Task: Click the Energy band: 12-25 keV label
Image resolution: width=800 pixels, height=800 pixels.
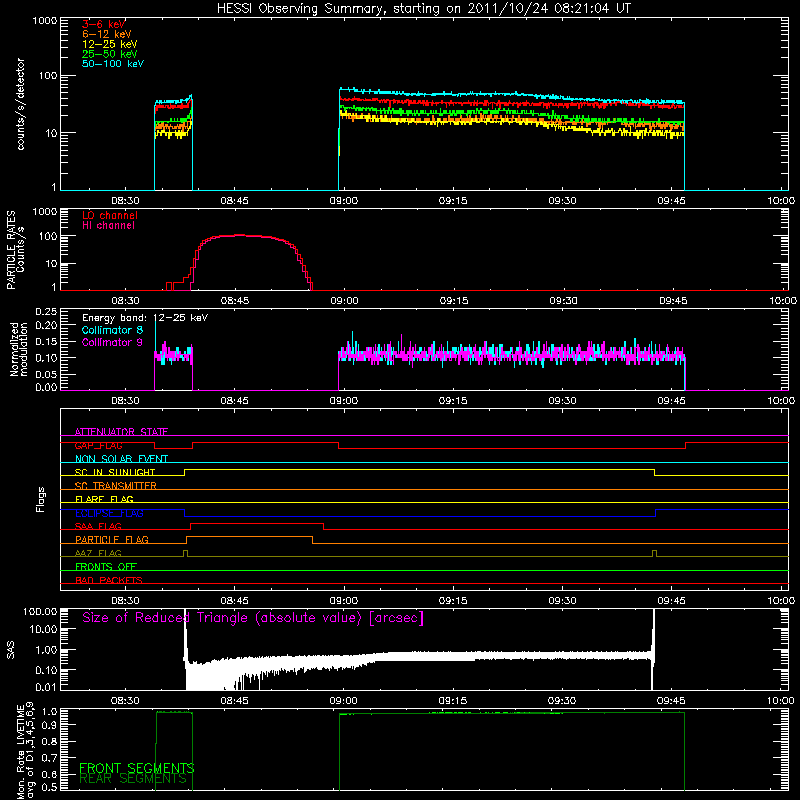Action: 145,318
